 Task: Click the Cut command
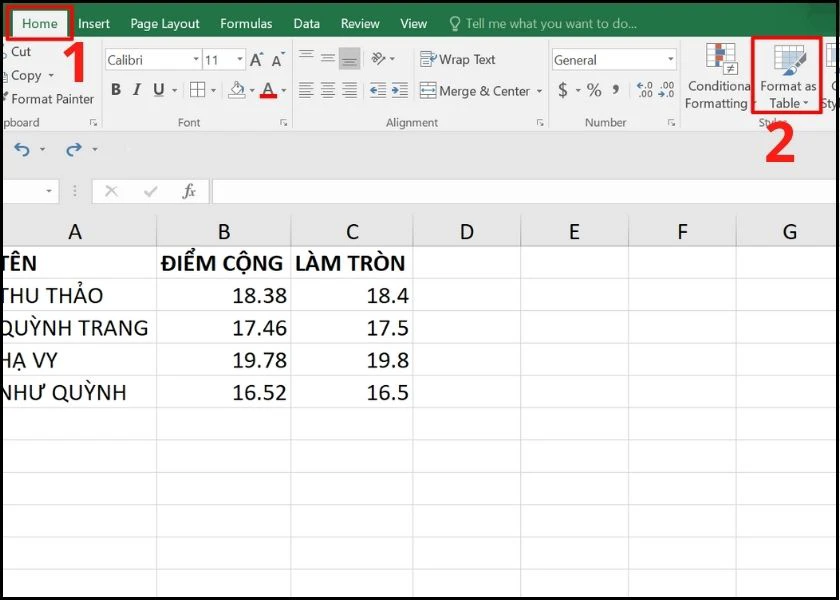(x=21, y=51)
